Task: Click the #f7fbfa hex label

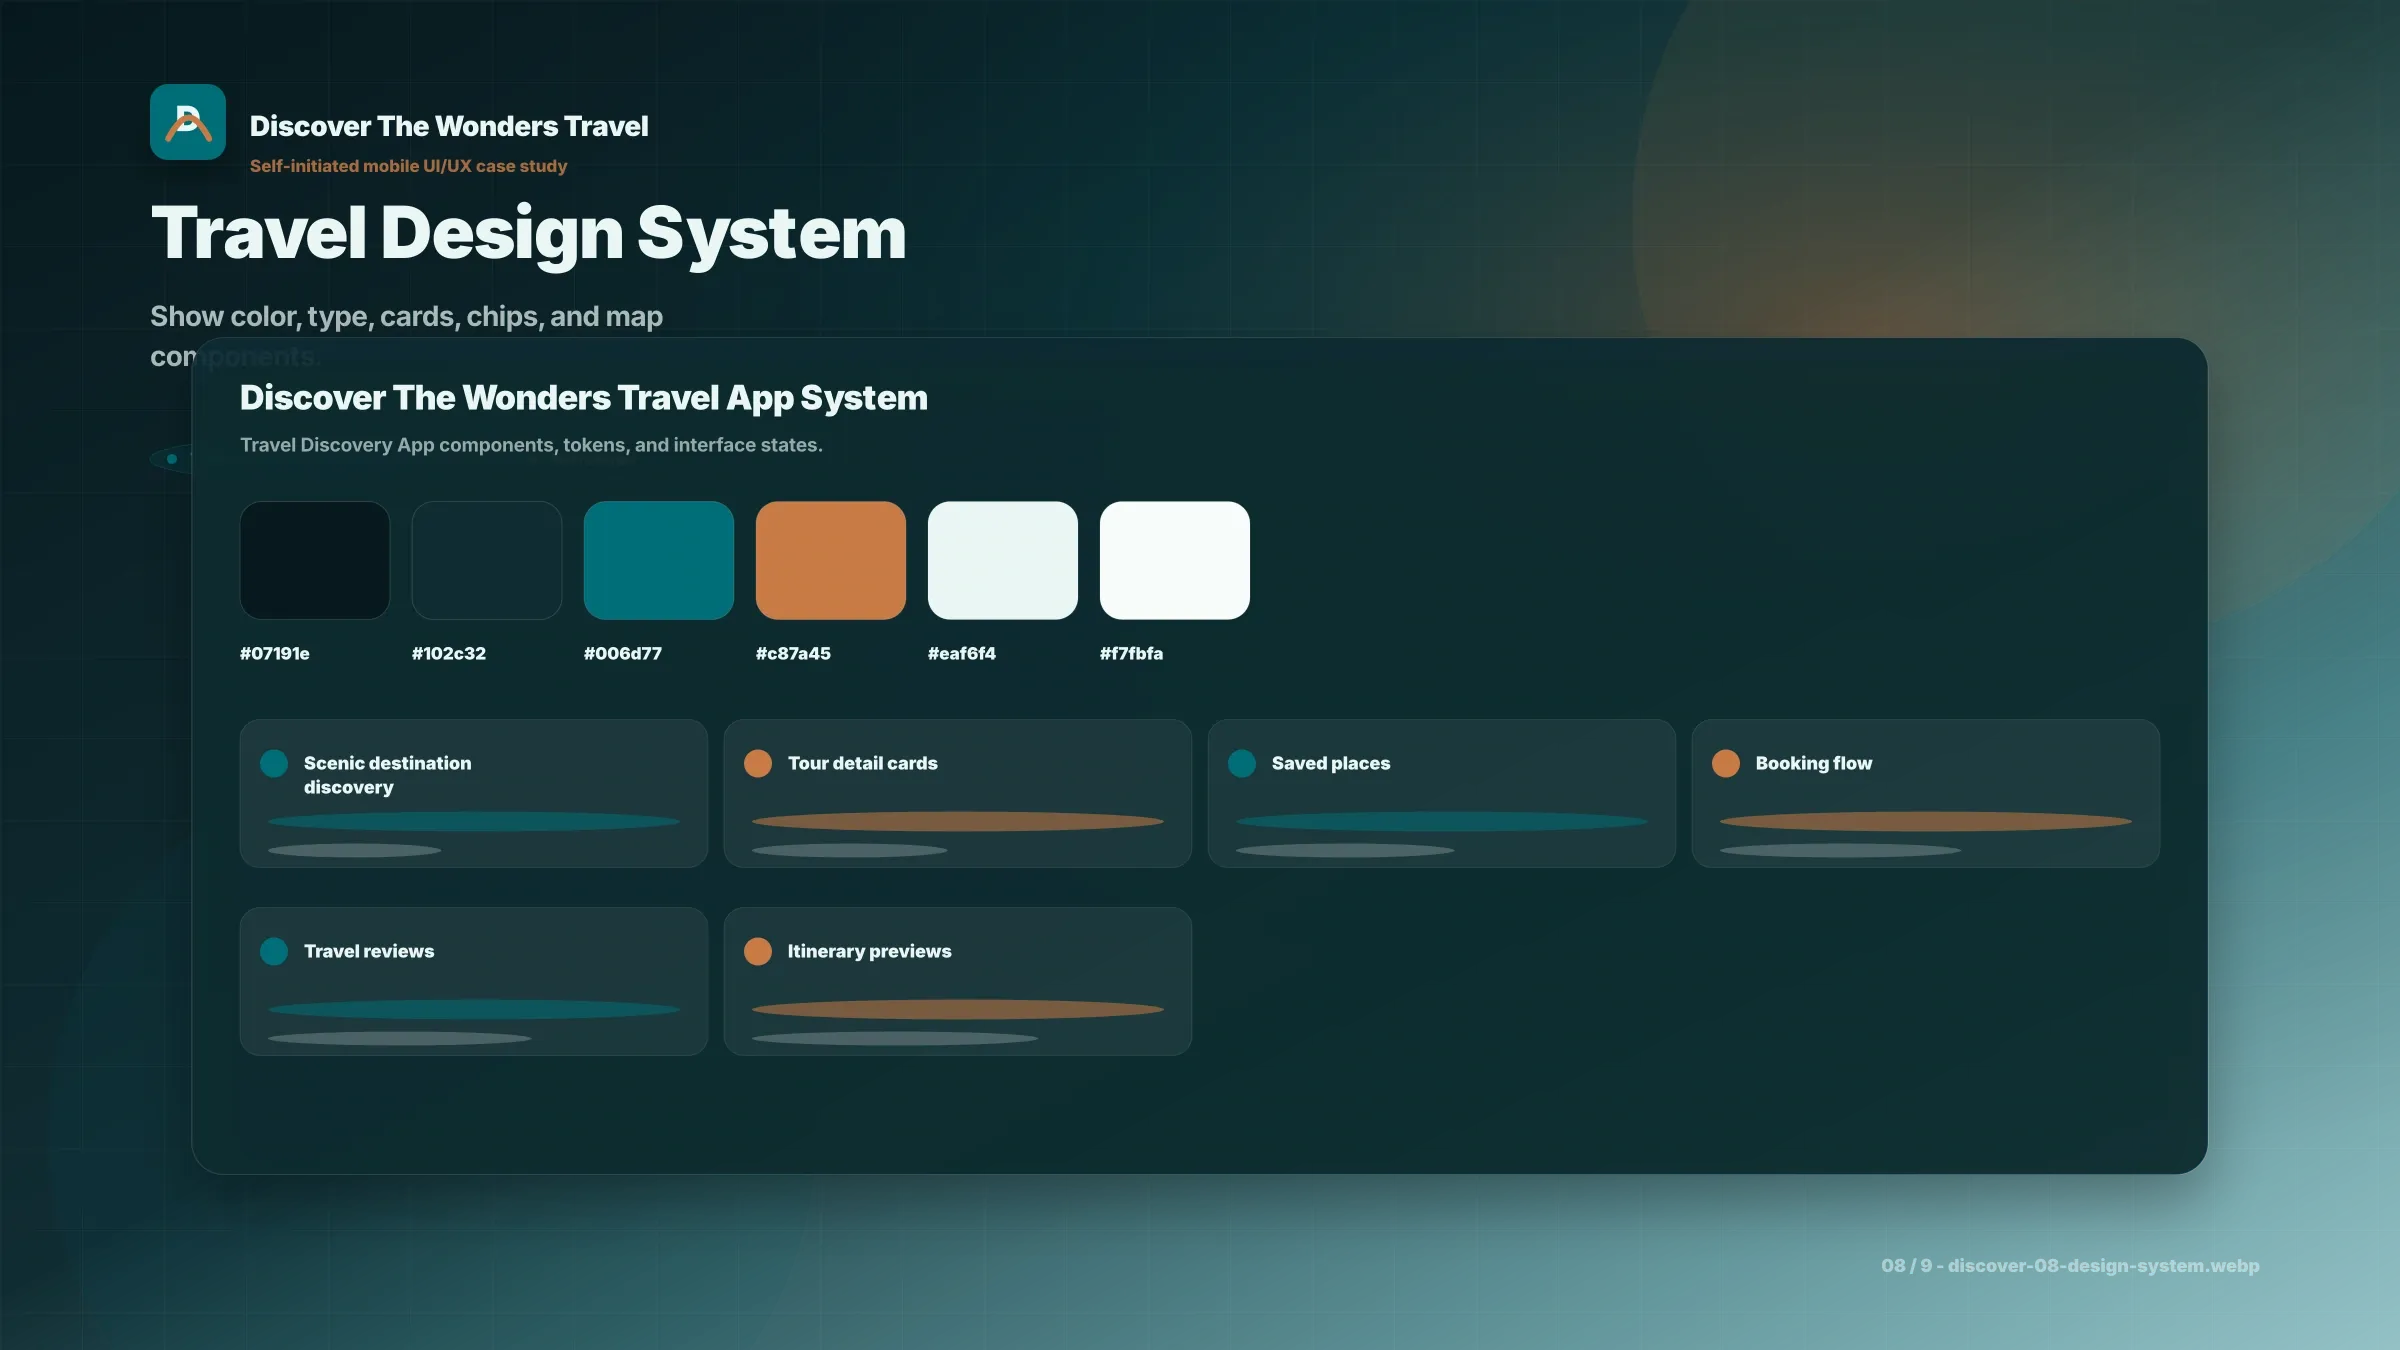Action: (1131, 653)
